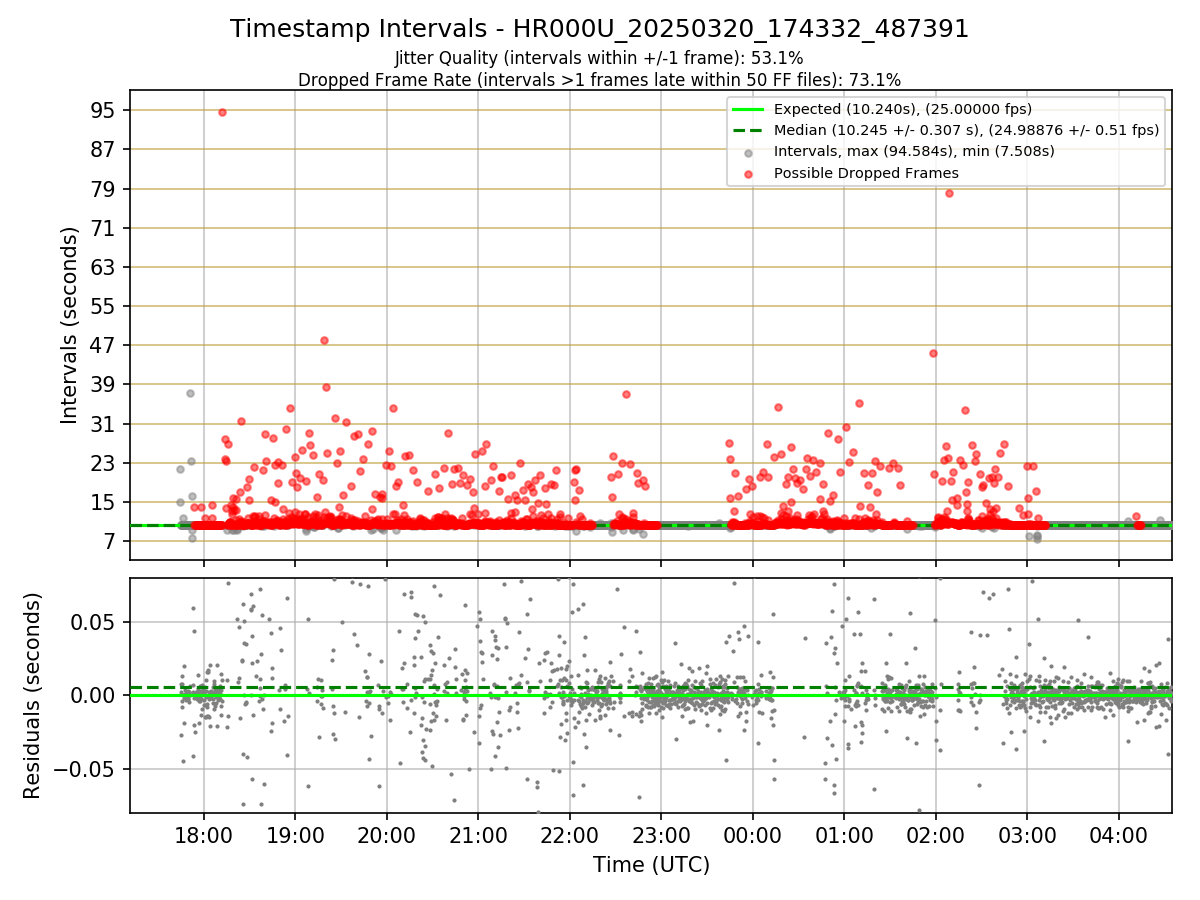Click the 'Dropped Frame Rate' subtitle line showing 73.1%
The image size is (1200, 900).
(x=599, y=80)
